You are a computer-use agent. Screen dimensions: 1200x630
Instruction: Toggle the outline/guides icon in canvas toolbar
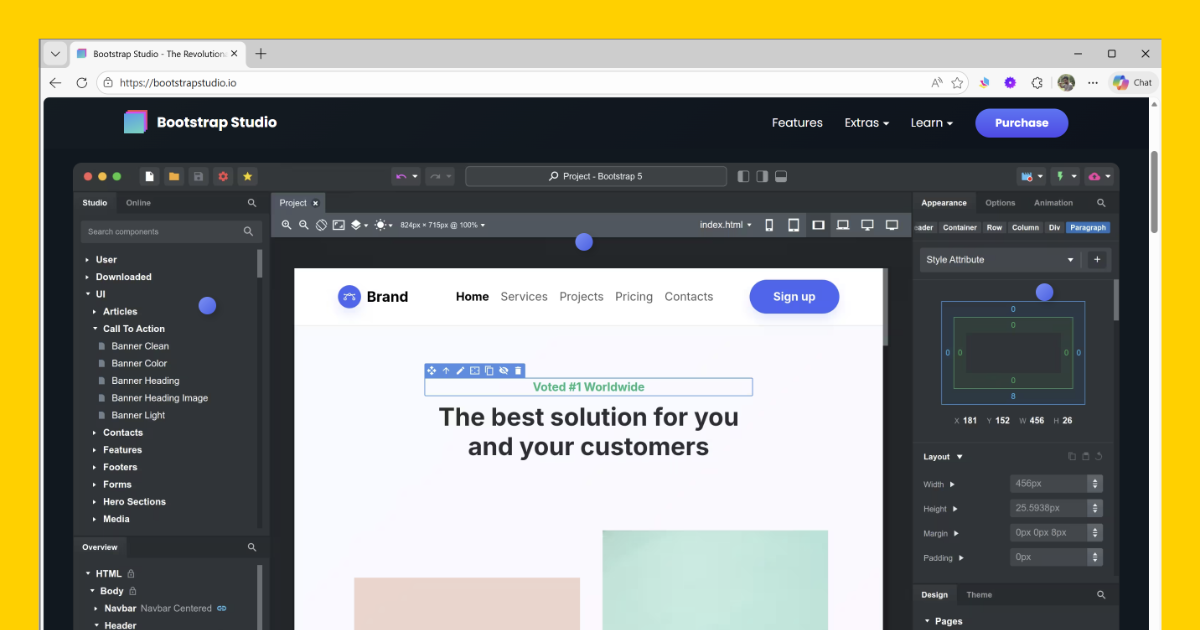[x=322, y=225]
